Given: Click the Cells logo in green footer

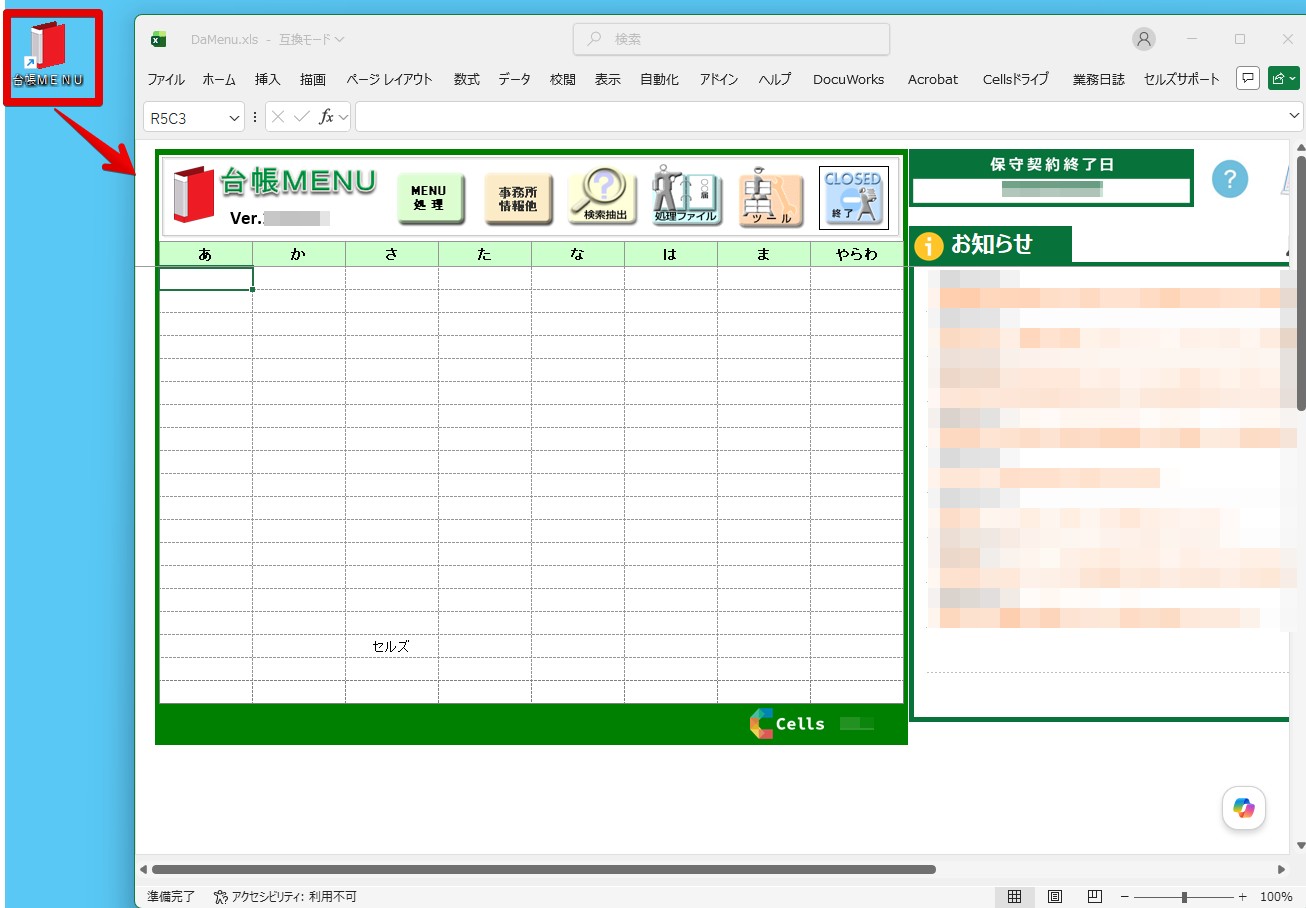Looking at the screenshot, I should pos(788,724).
